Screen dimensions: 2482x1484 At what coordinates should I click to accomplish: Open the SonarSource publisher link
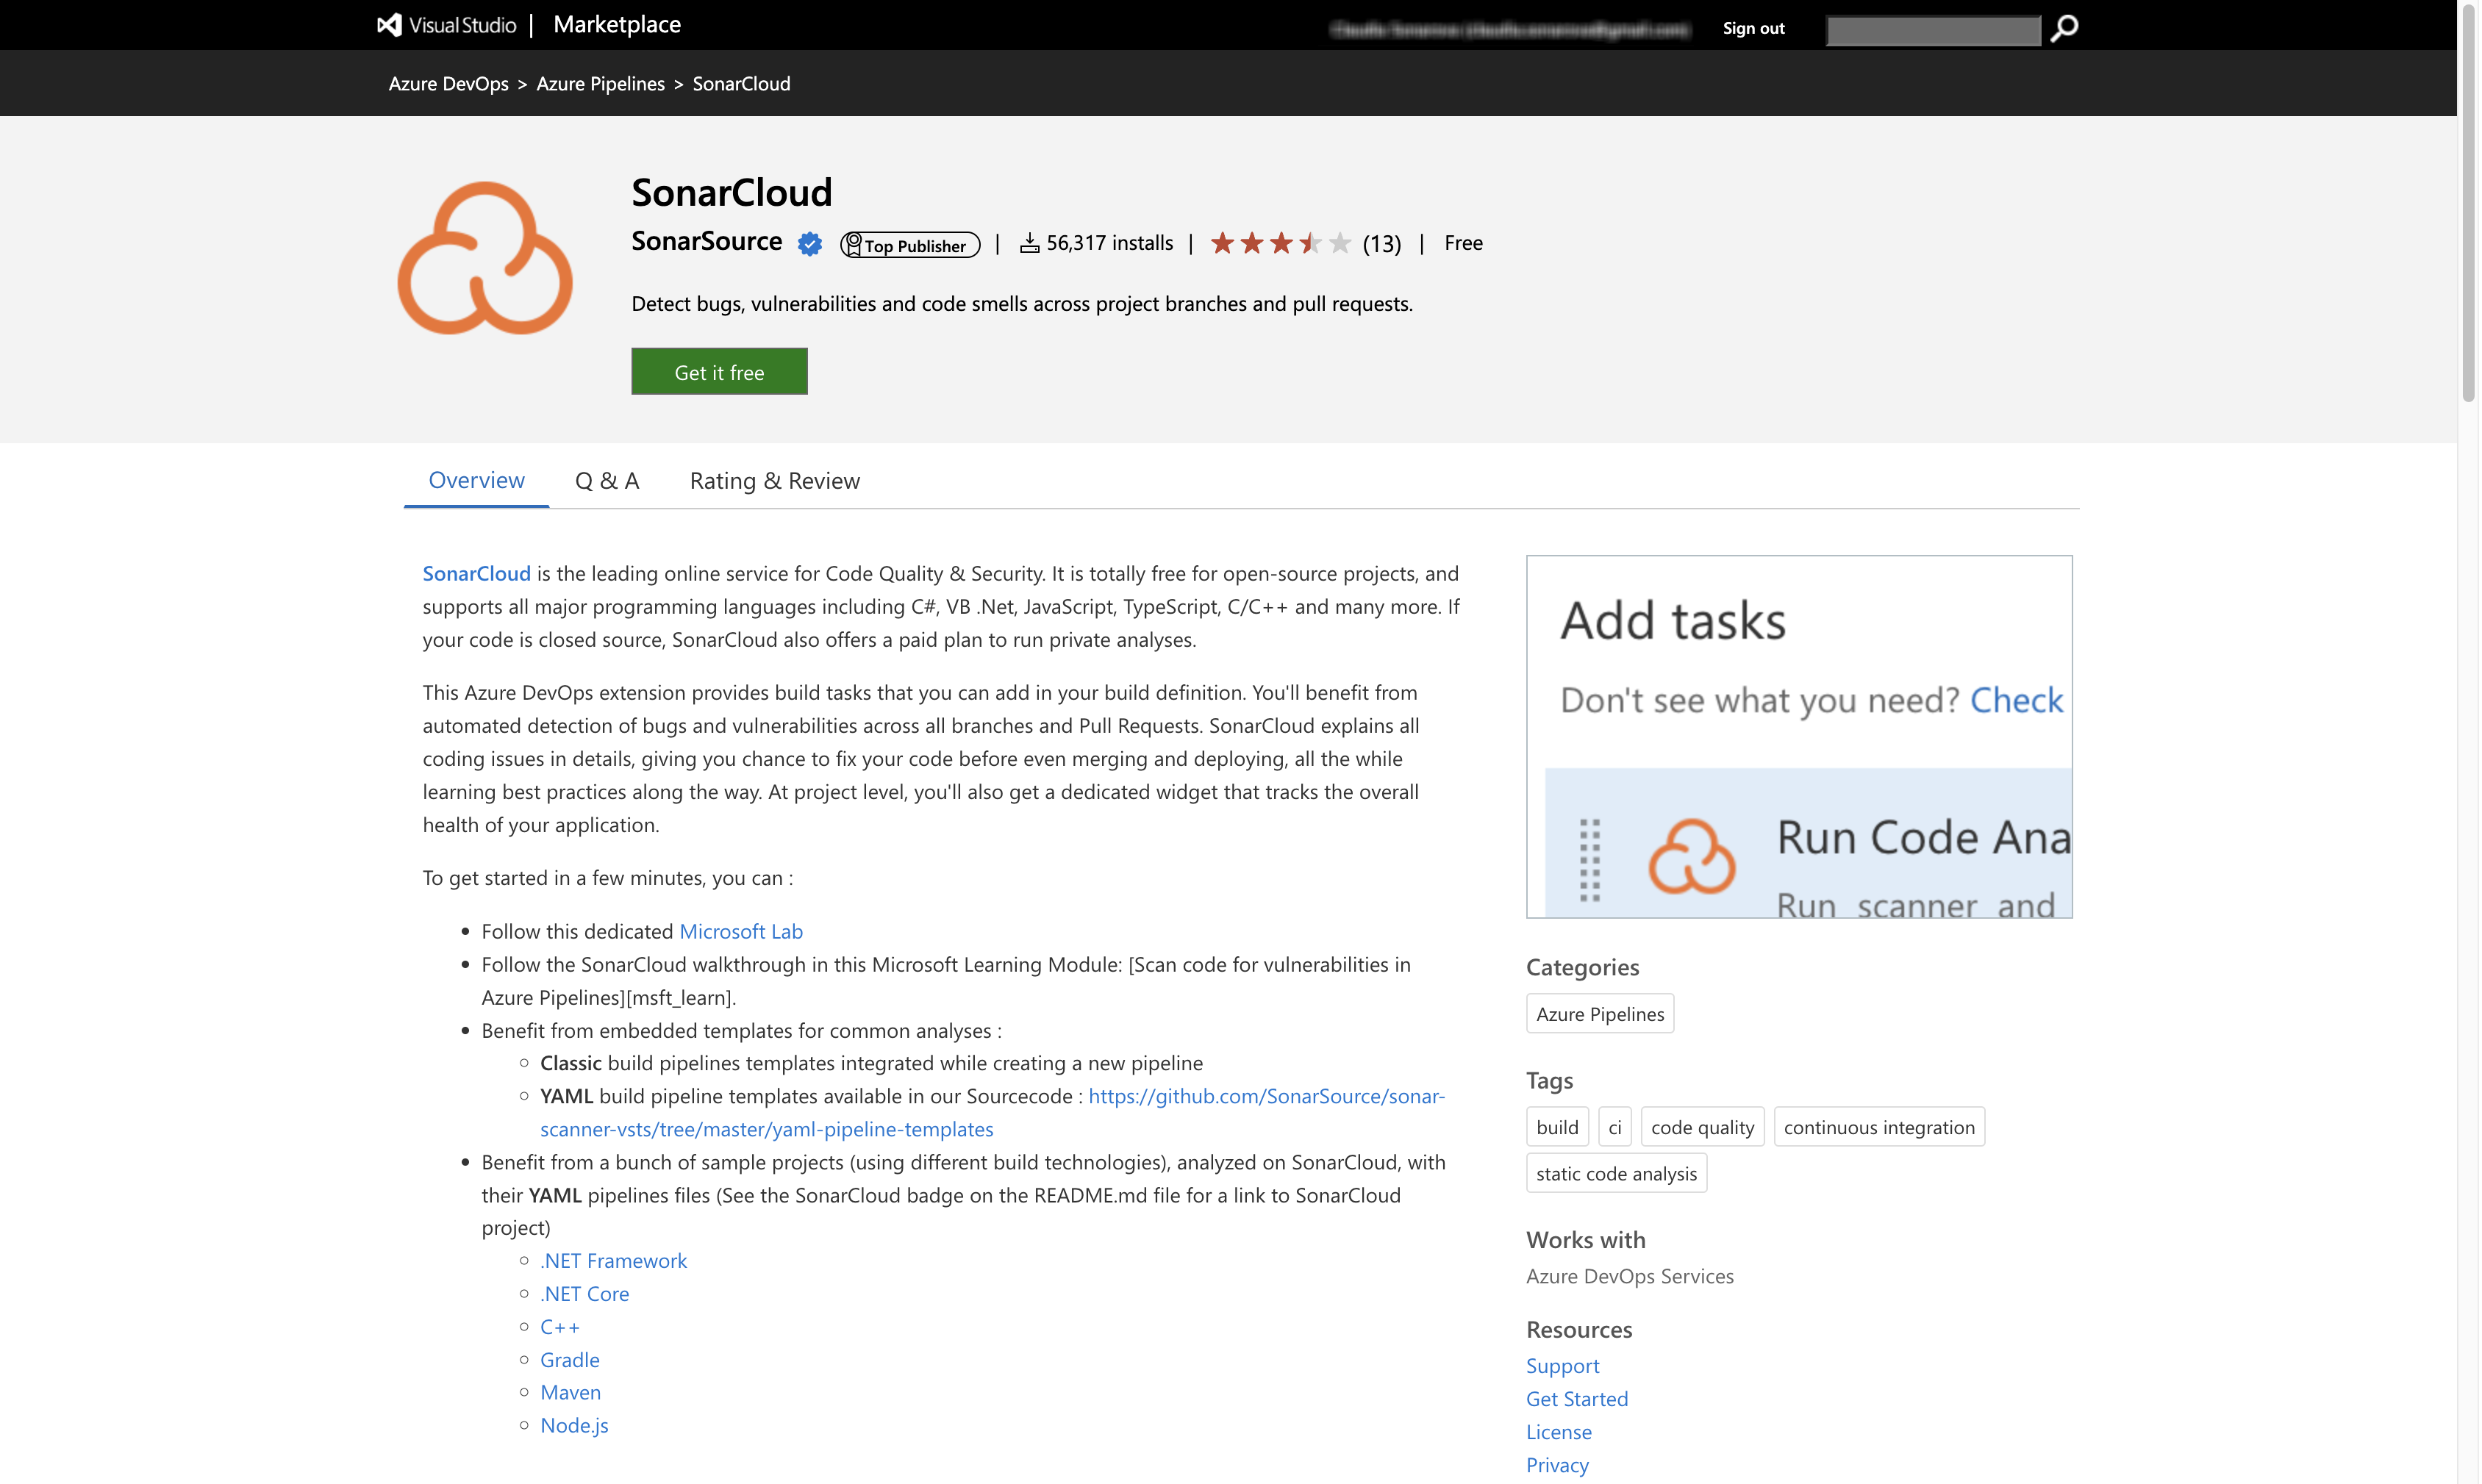pos(707,241)
